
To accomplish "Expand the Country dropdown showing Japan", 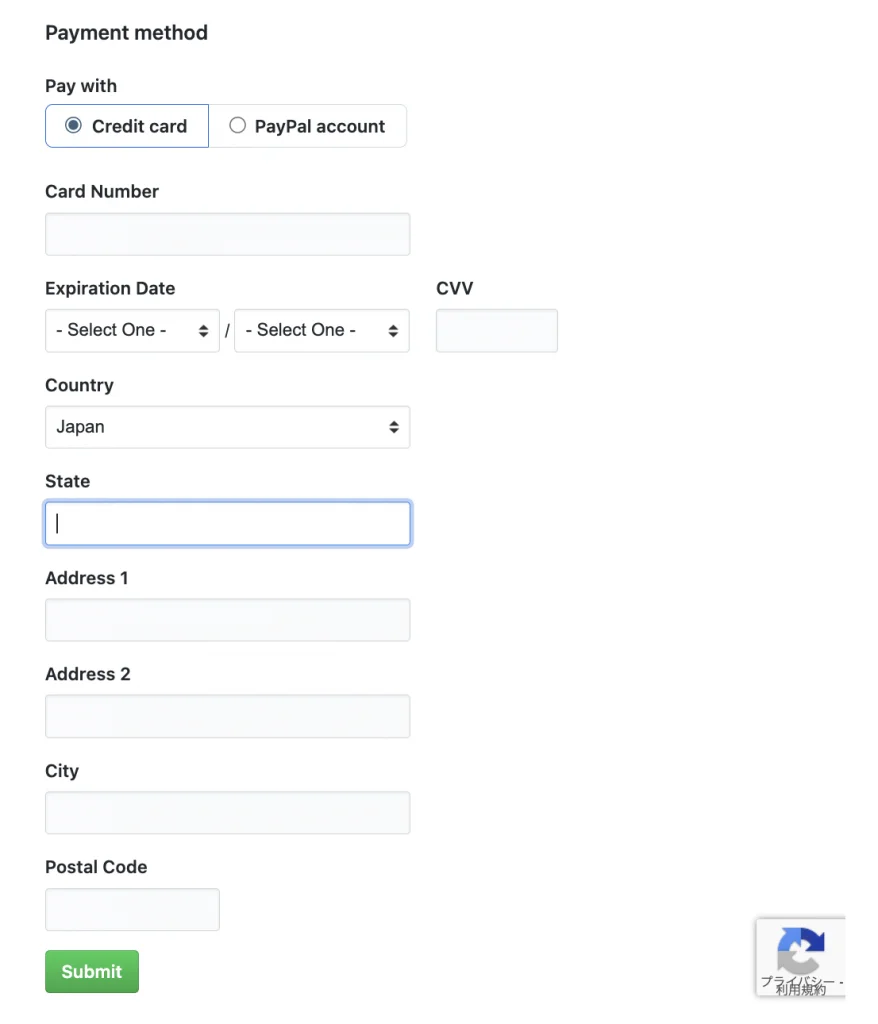I will (x=227, y=427).
